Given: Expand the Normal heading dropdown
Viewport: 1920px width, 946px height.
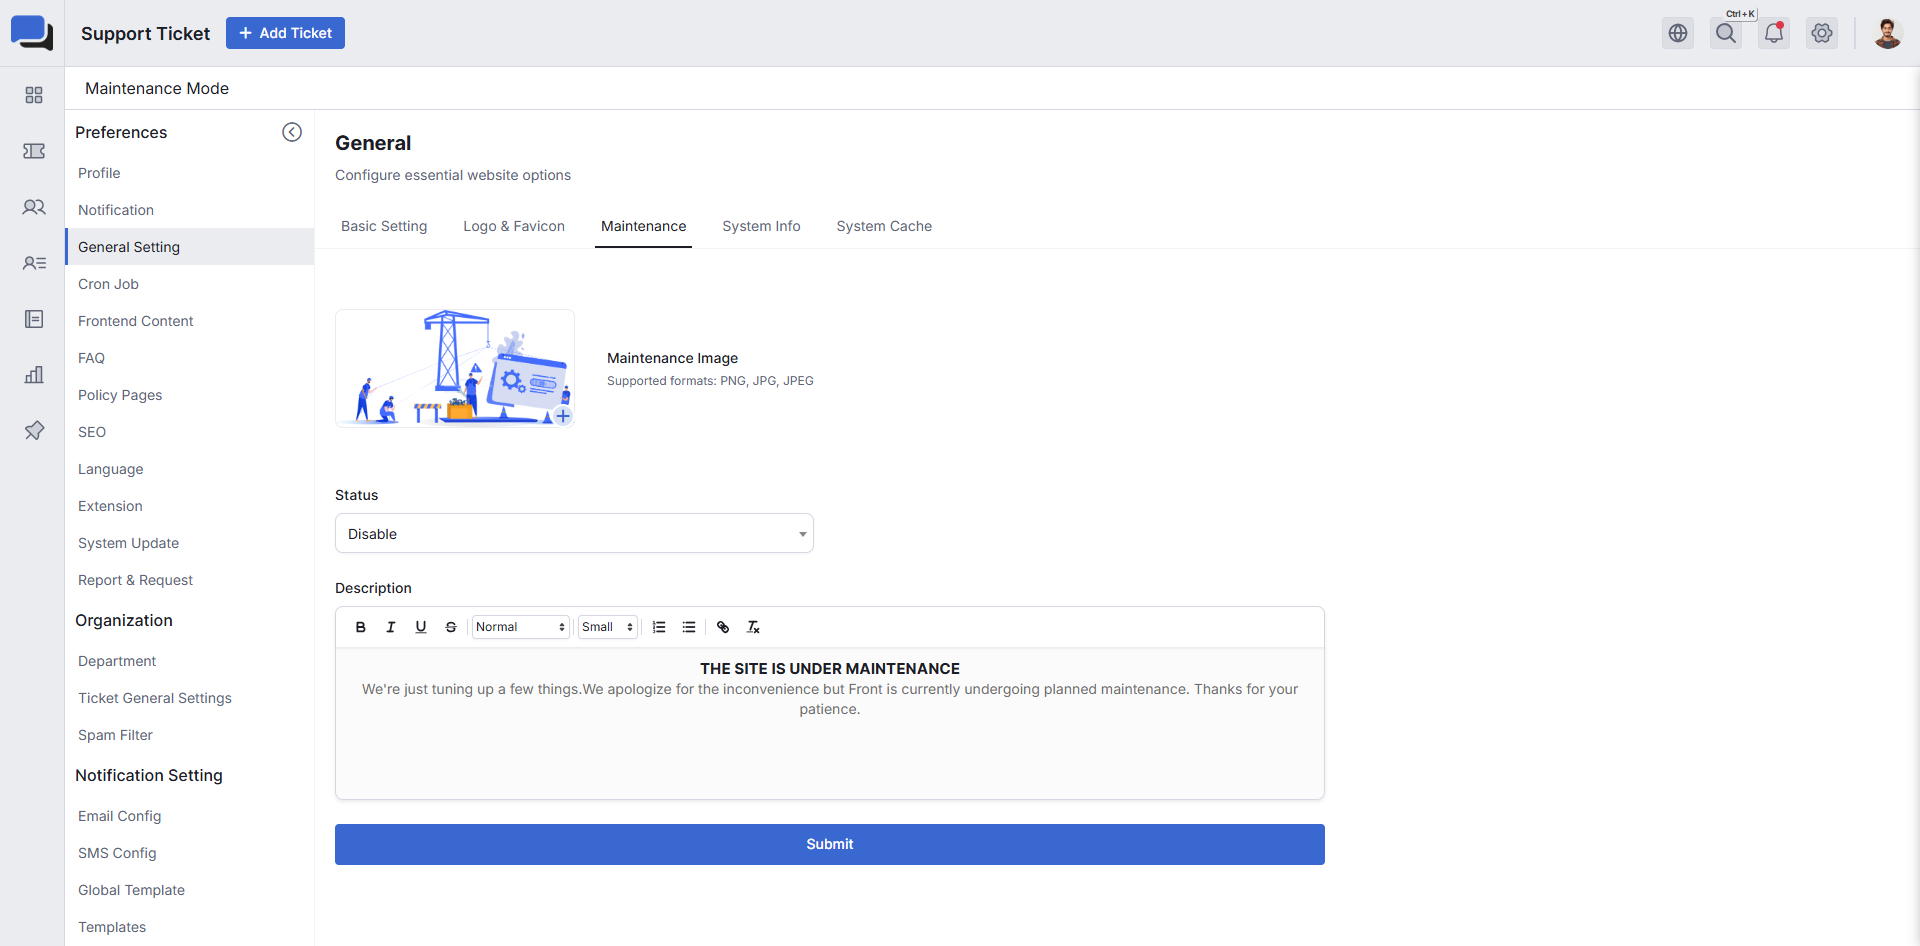Looking at the screenshot, I should [x=520, y=627].
